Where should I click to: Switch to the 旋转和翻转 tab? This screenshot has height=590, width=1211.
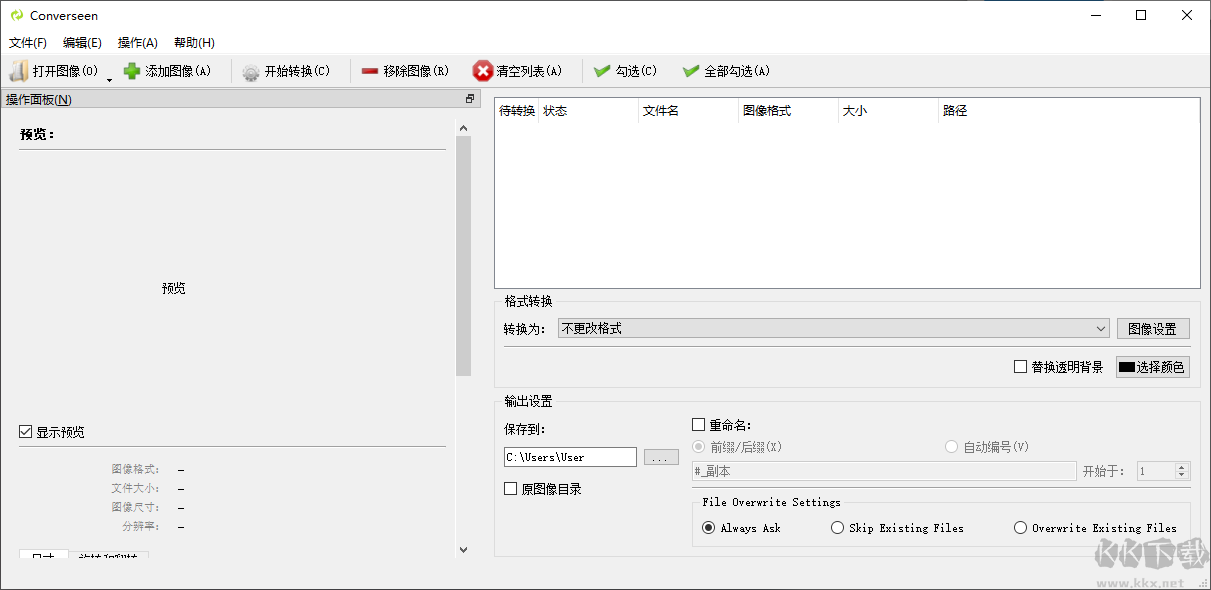tap(108, 558)
